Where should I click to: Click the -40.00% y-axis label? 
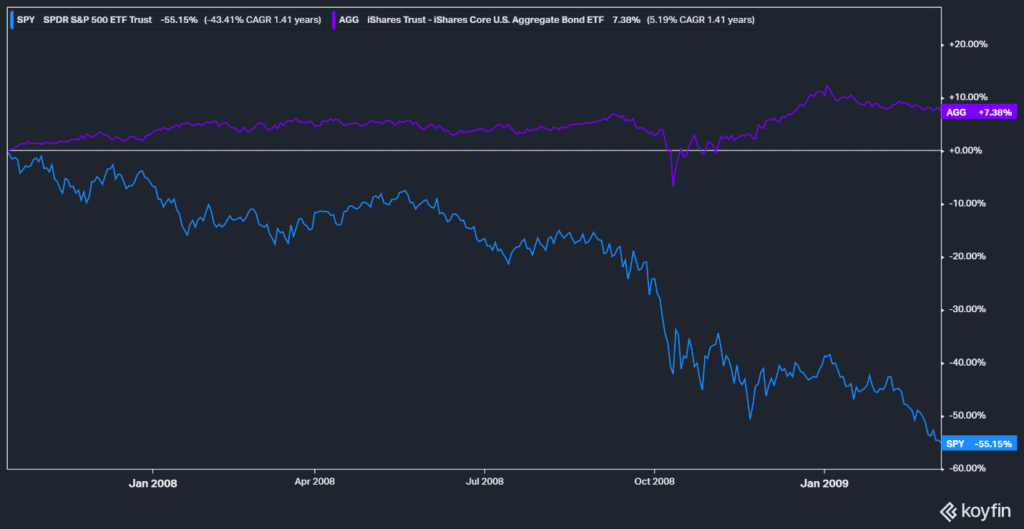click(x=969, y=362)
